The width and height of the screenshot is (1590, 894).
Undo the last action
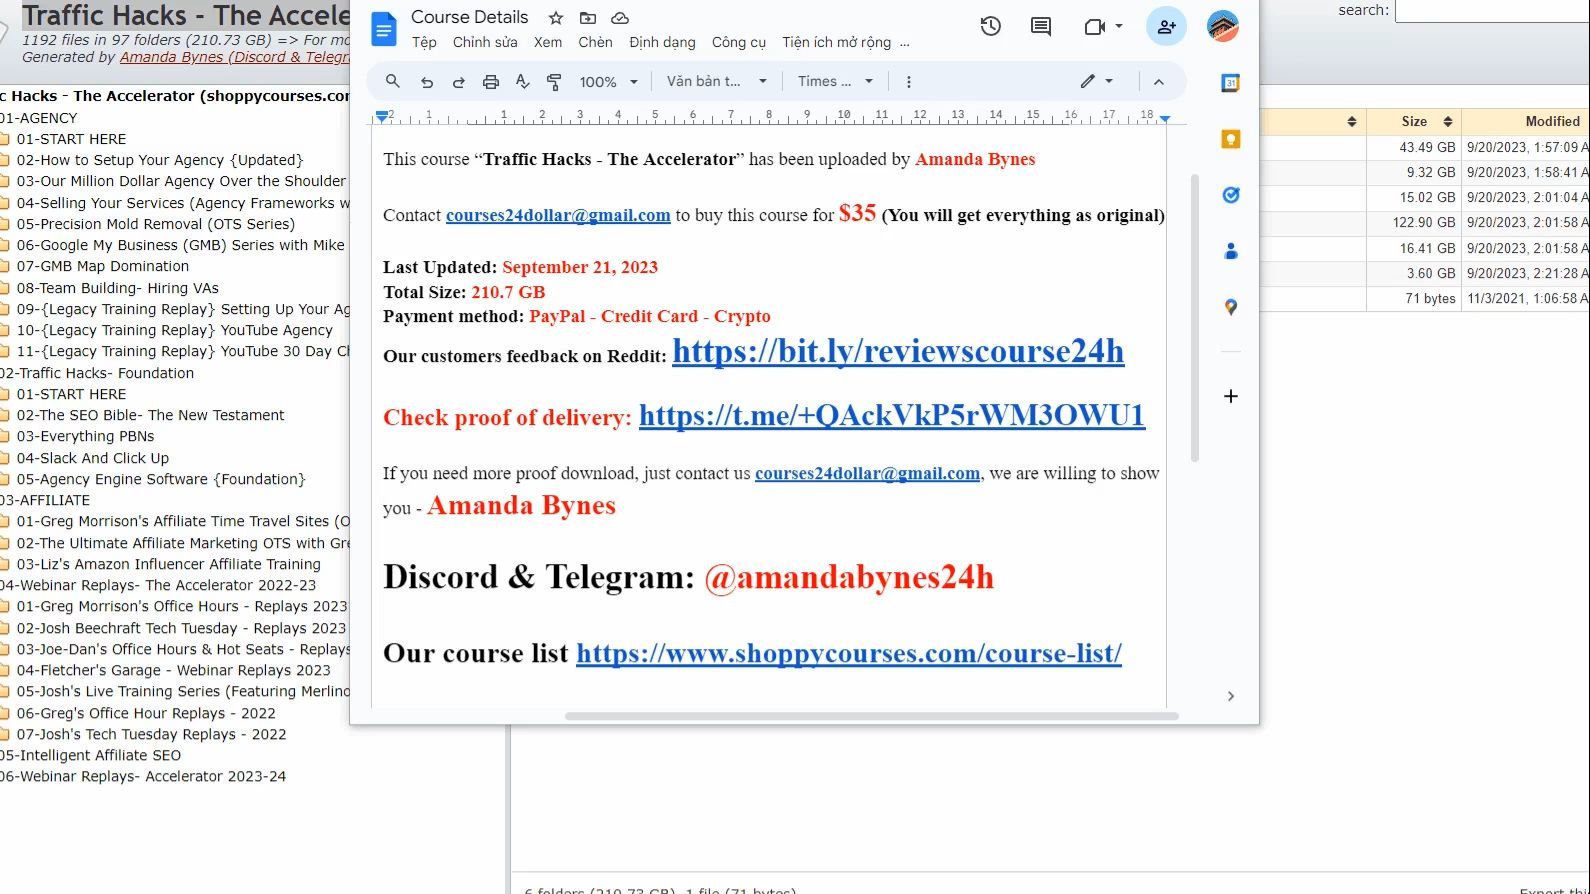[x=427, y=82]
